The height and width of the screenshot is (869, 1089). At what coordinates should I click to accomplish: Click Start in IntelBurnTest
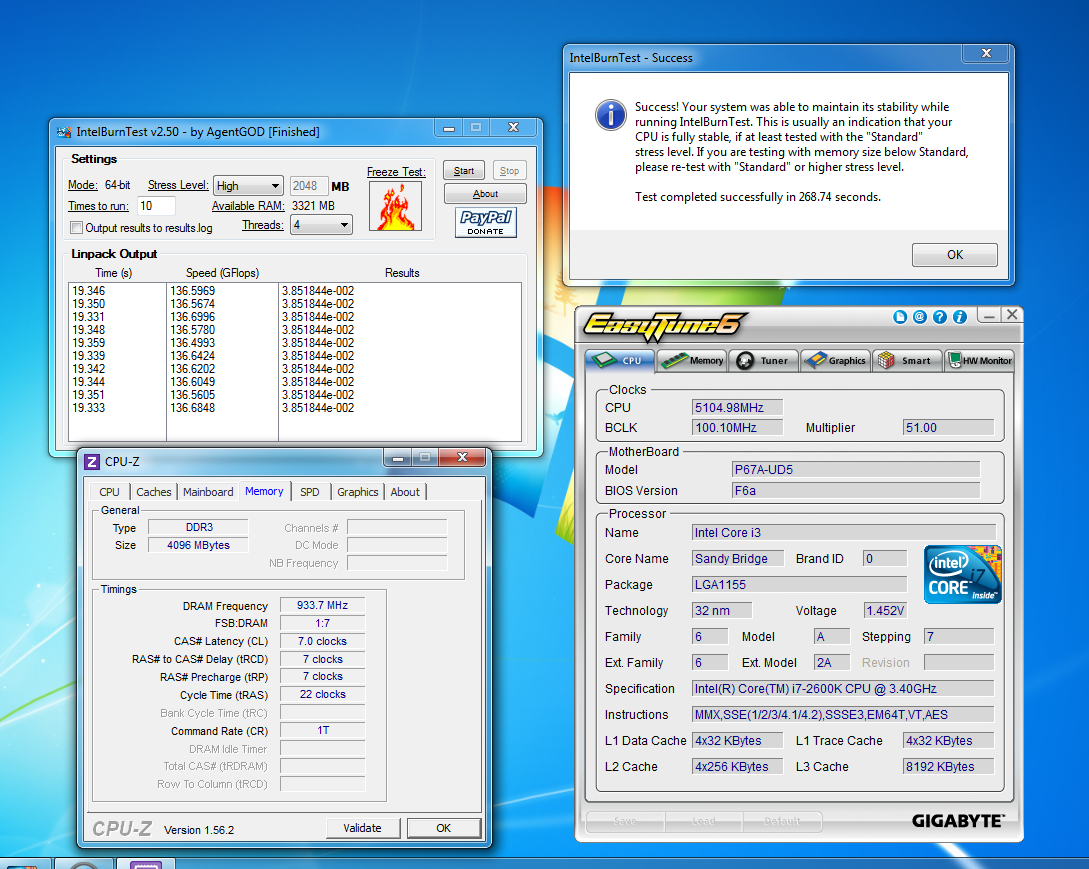click(x=464, y=171)
